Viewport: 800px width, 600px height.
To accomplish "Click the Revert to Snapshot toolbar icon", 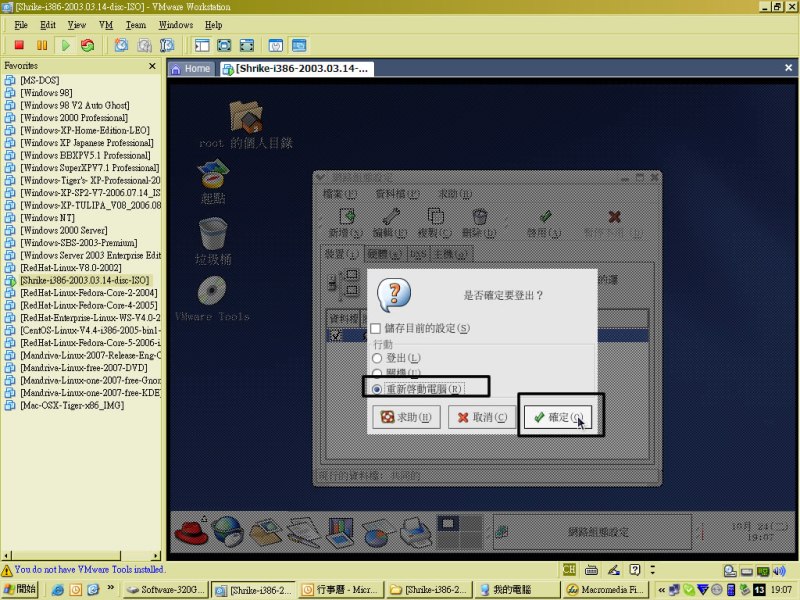I will (144, 45).
